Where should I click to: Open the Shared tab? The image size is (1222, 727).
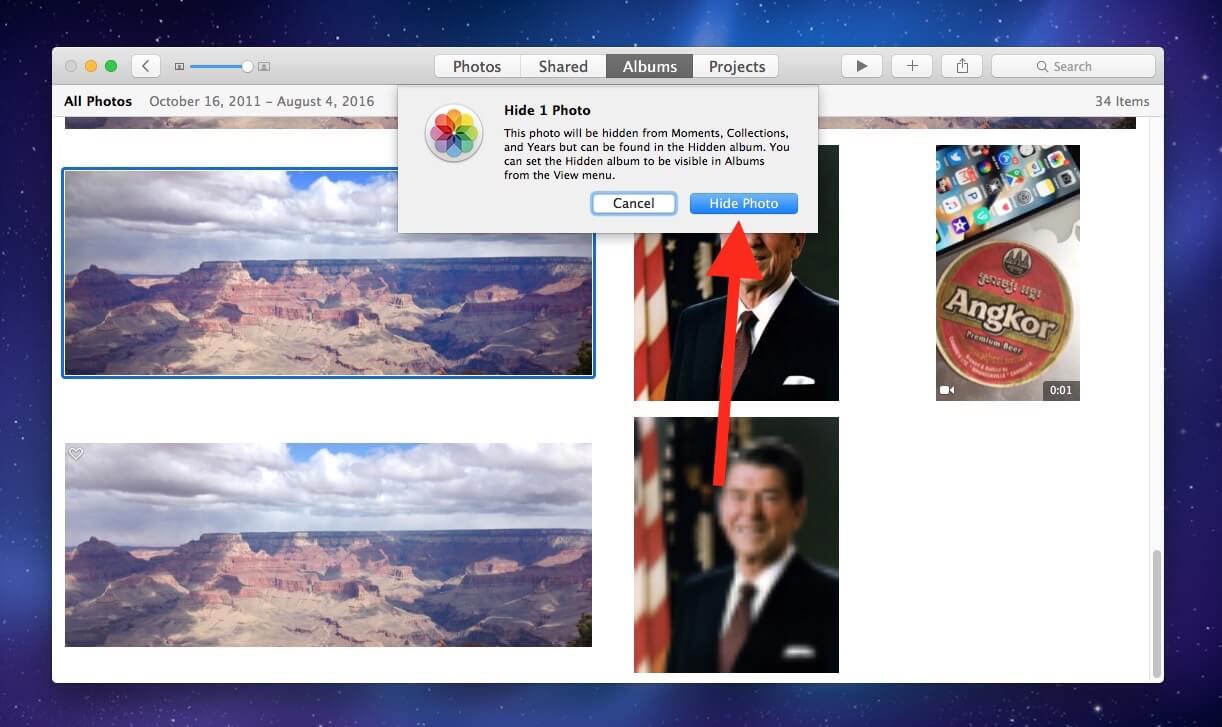click(x=563, y=66)
